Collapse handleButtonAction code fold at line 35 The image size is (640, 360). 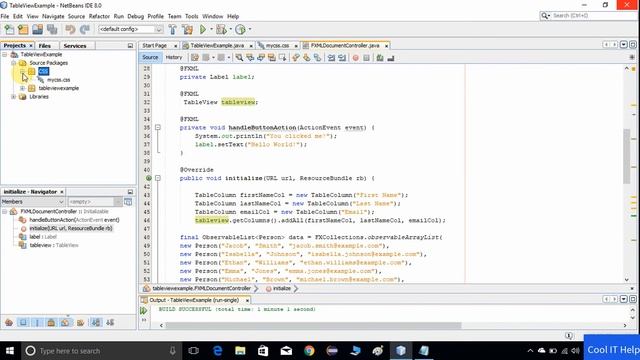click(x=158, y=127)
